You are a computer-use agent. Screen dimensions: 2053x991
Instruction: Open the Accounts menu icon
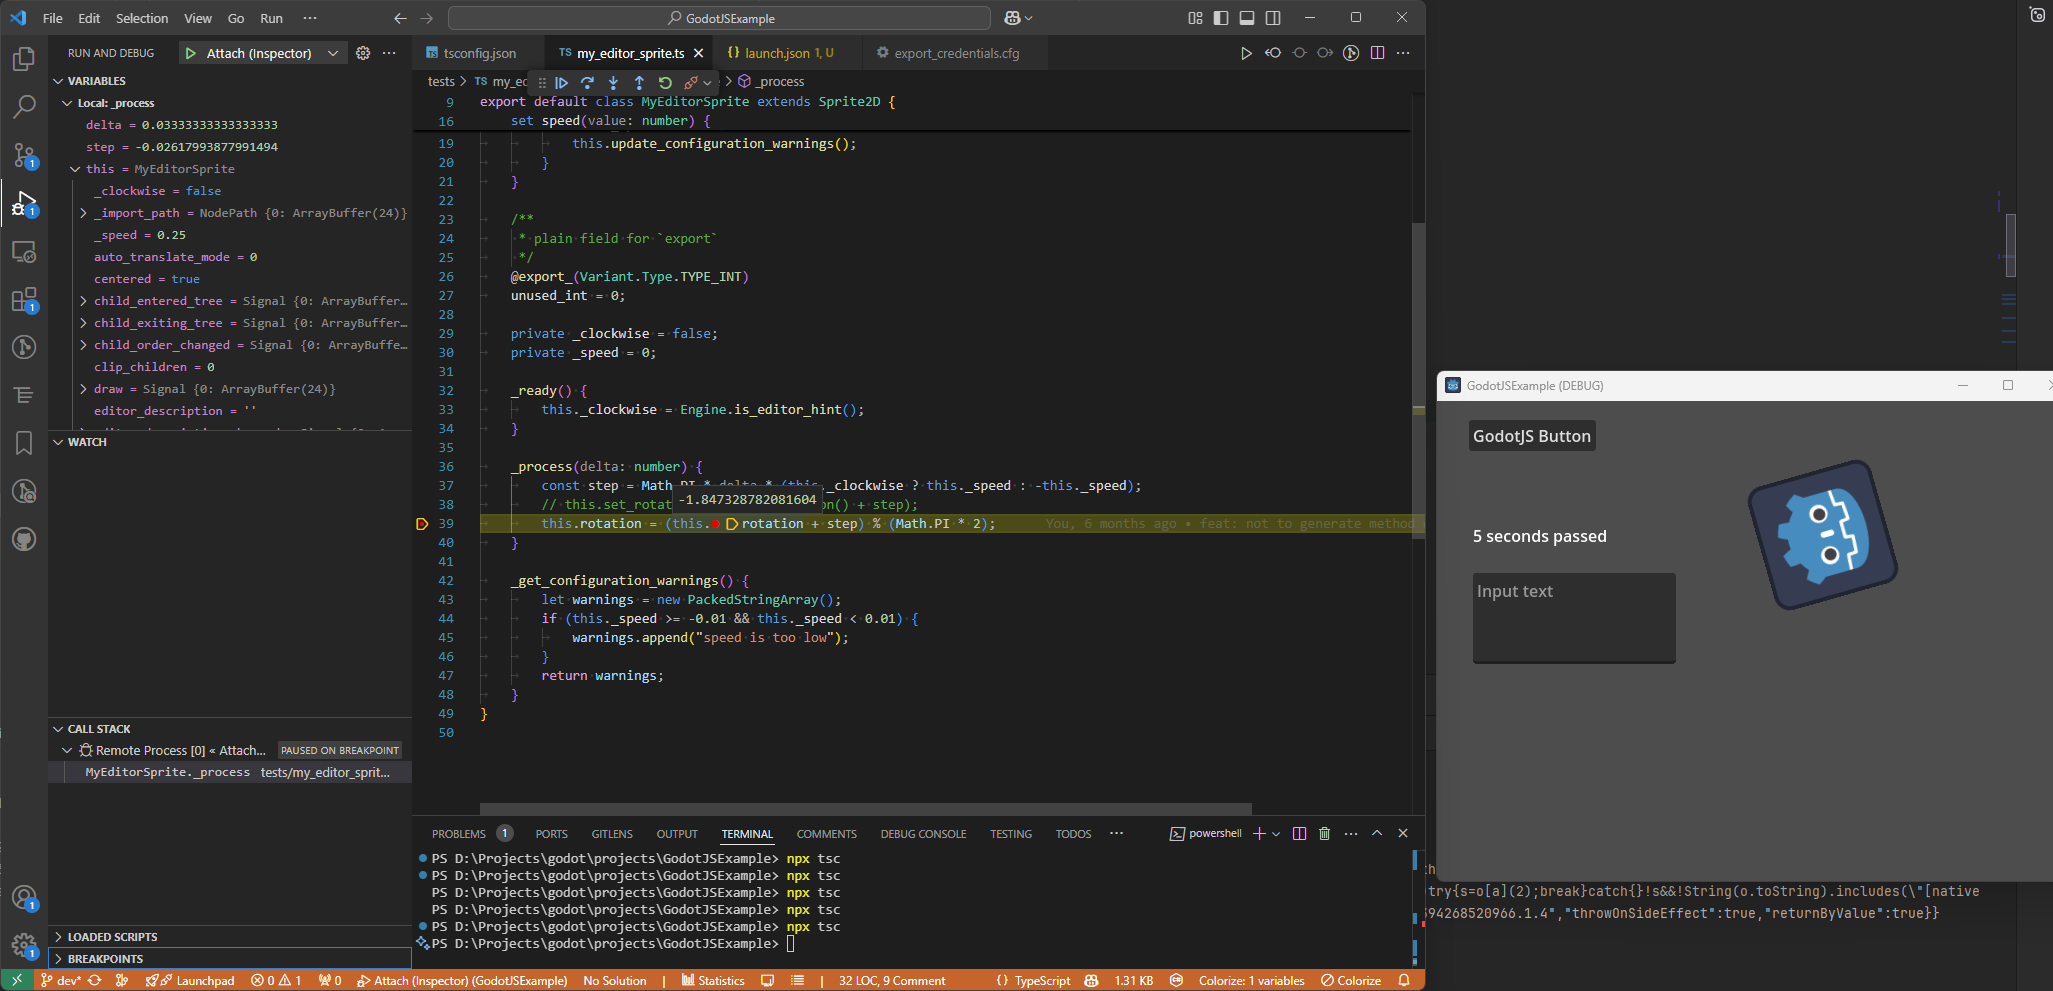coord(24,898)
